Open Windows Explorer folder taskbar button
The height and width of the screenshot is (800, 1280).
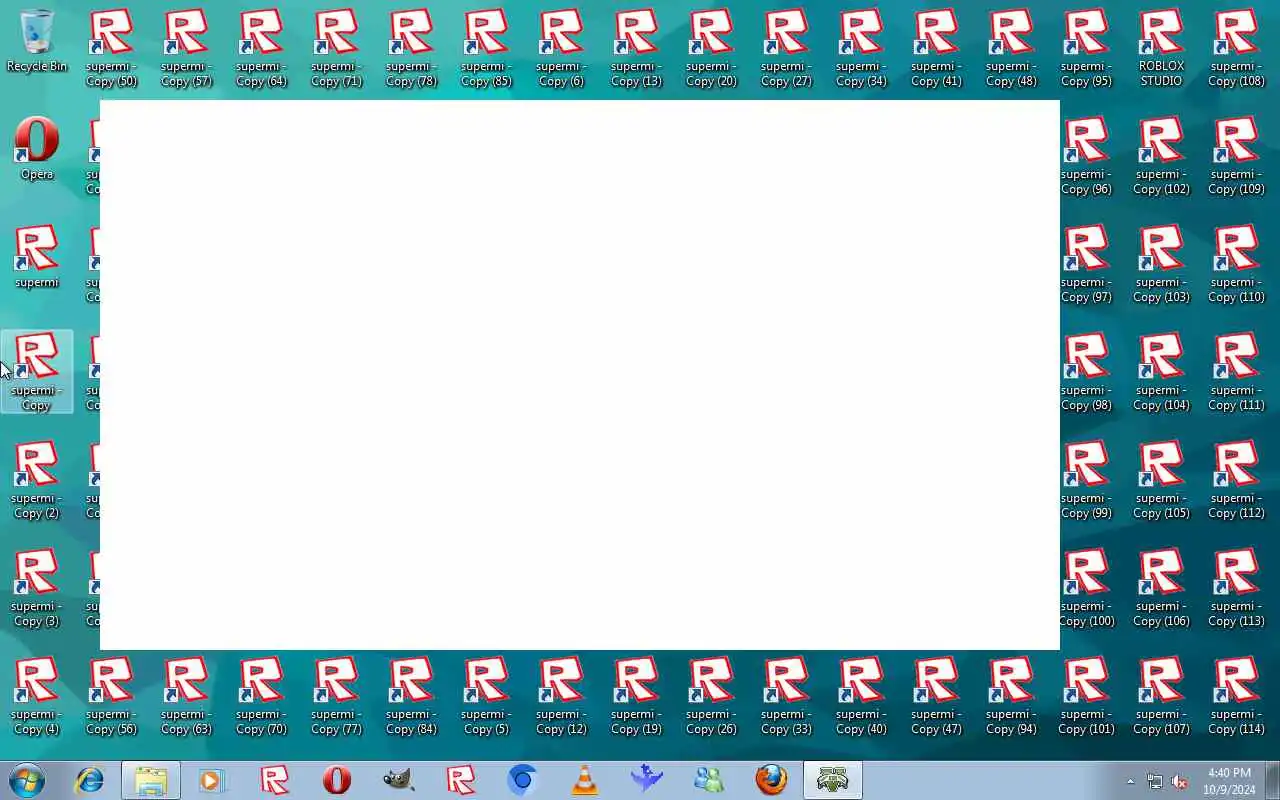click(x=151, y=780)
